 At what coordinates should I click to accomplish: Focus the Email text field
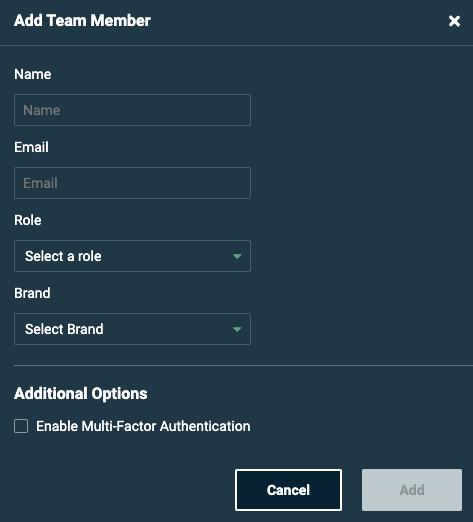(132, 183)
